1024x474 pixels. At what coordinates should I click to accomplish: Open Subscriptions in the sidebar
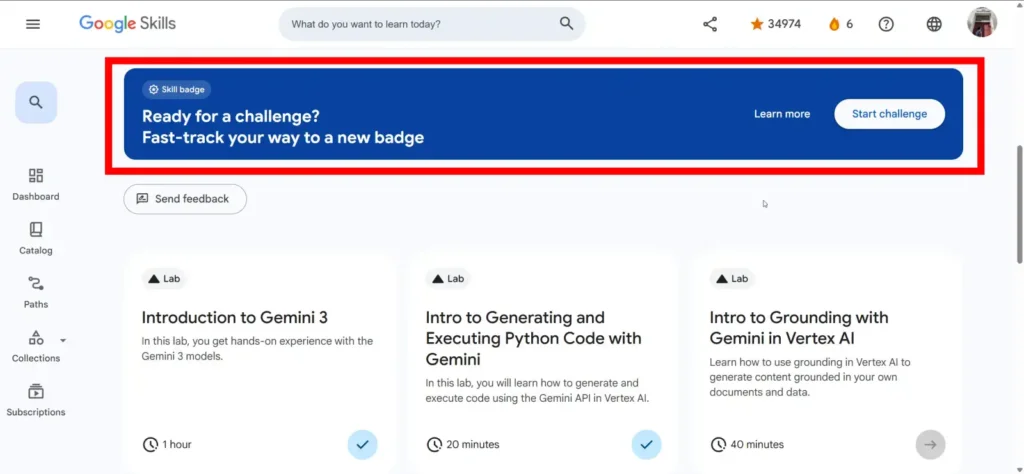coord(36,399)
